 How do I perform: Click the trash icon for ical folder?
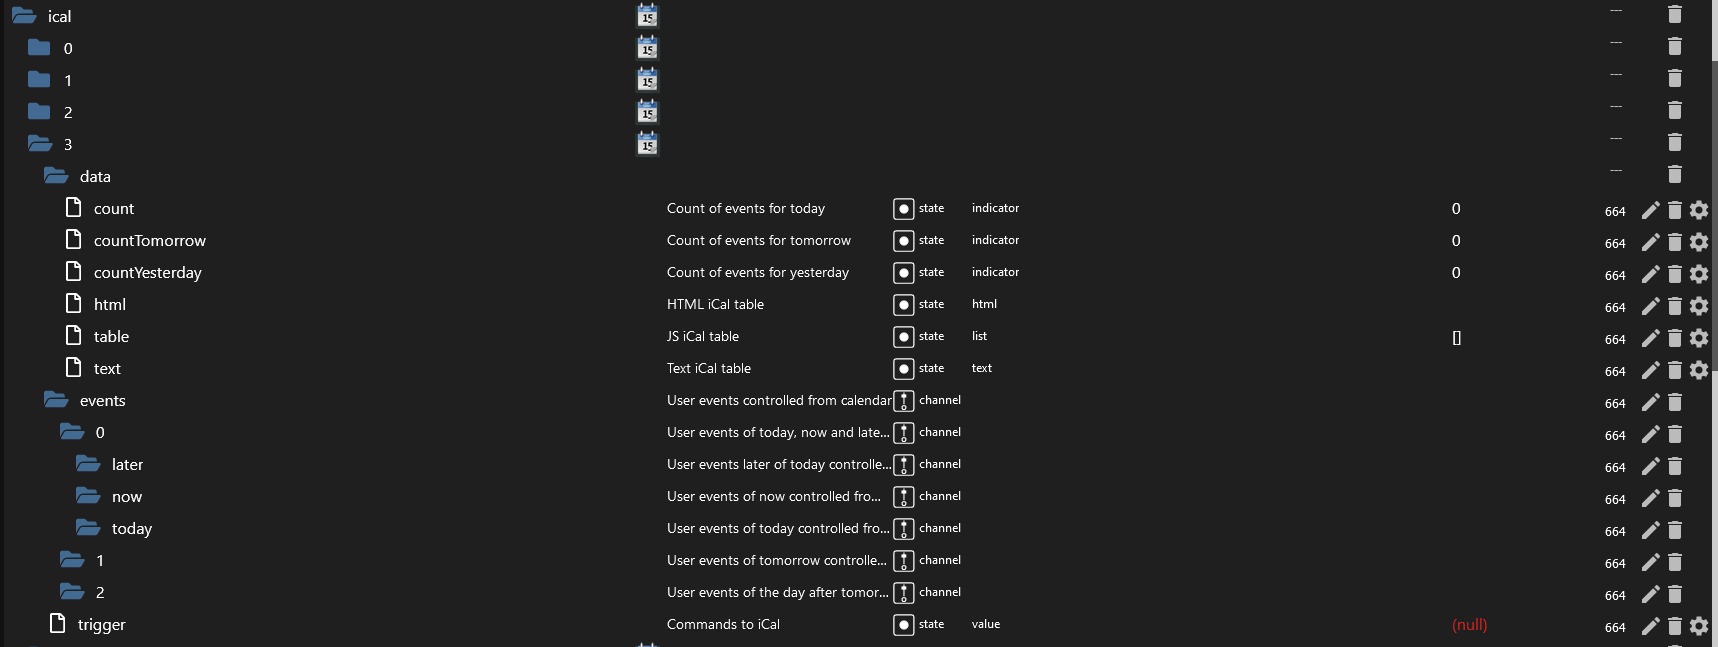tap(1675, 14)
